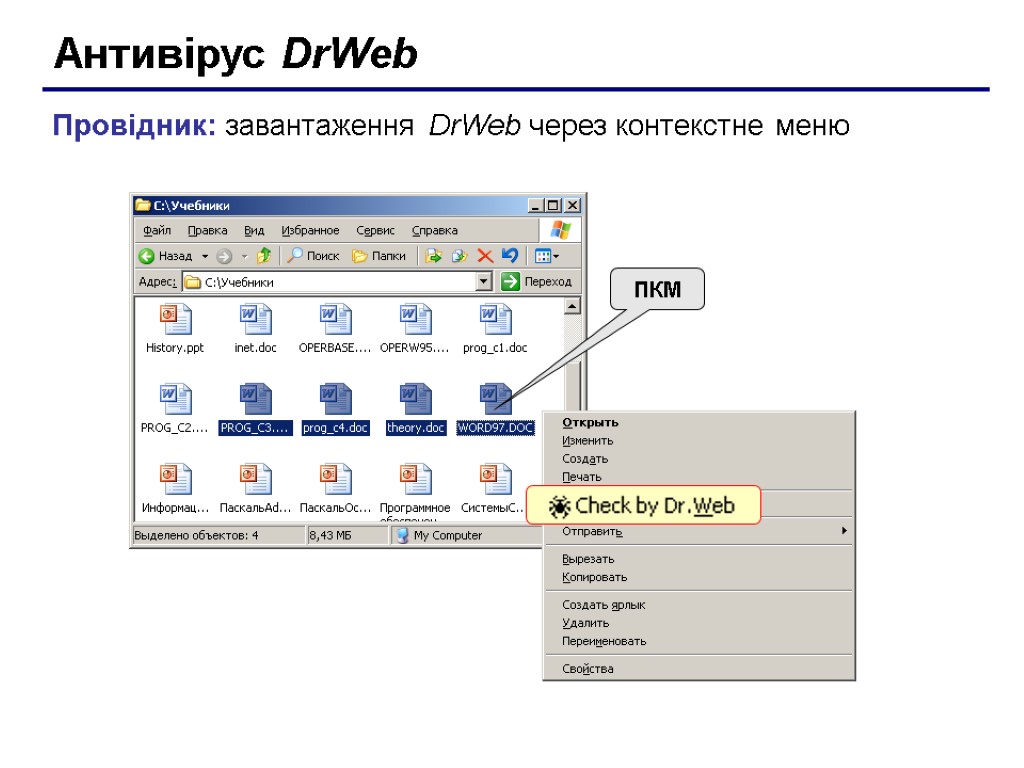Image resolution: width=1024 pixels, height=768 pixels.
Task: Click the Copy To folder toolbar icon
Action: 460,255
